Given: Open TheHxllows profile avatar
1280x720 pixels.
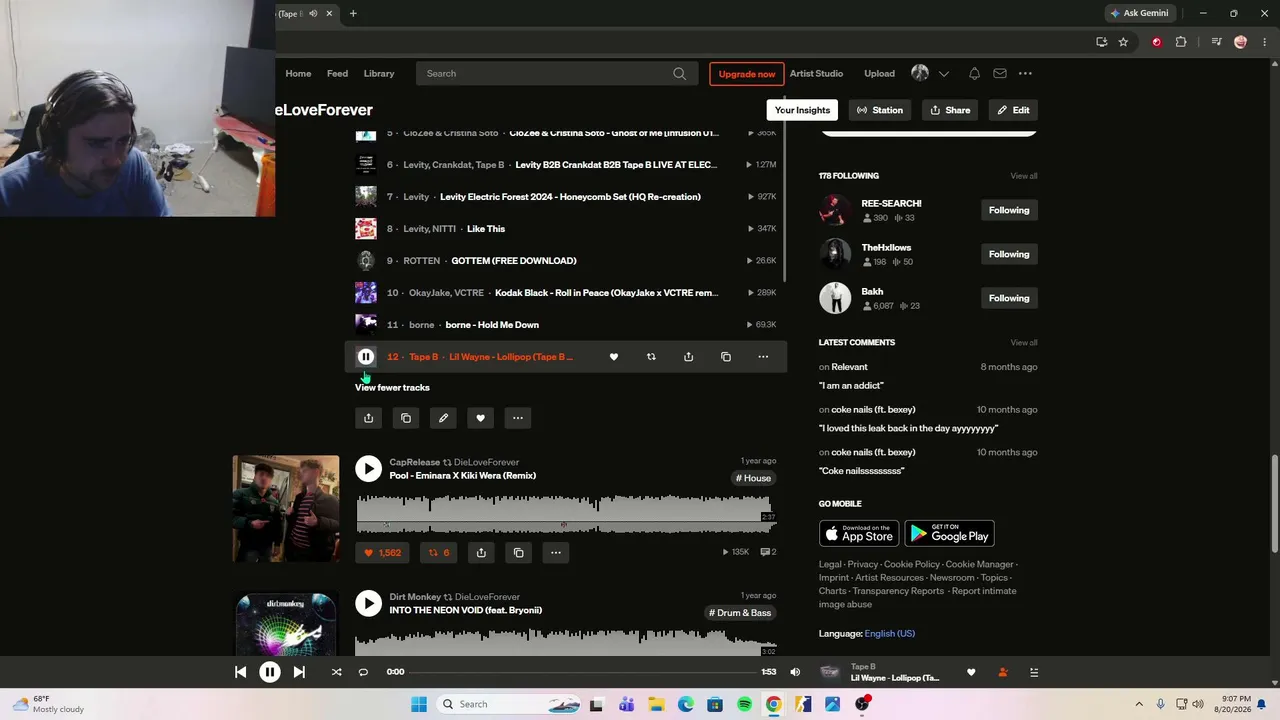Looking at the screenshot, I should click(835, 254).
